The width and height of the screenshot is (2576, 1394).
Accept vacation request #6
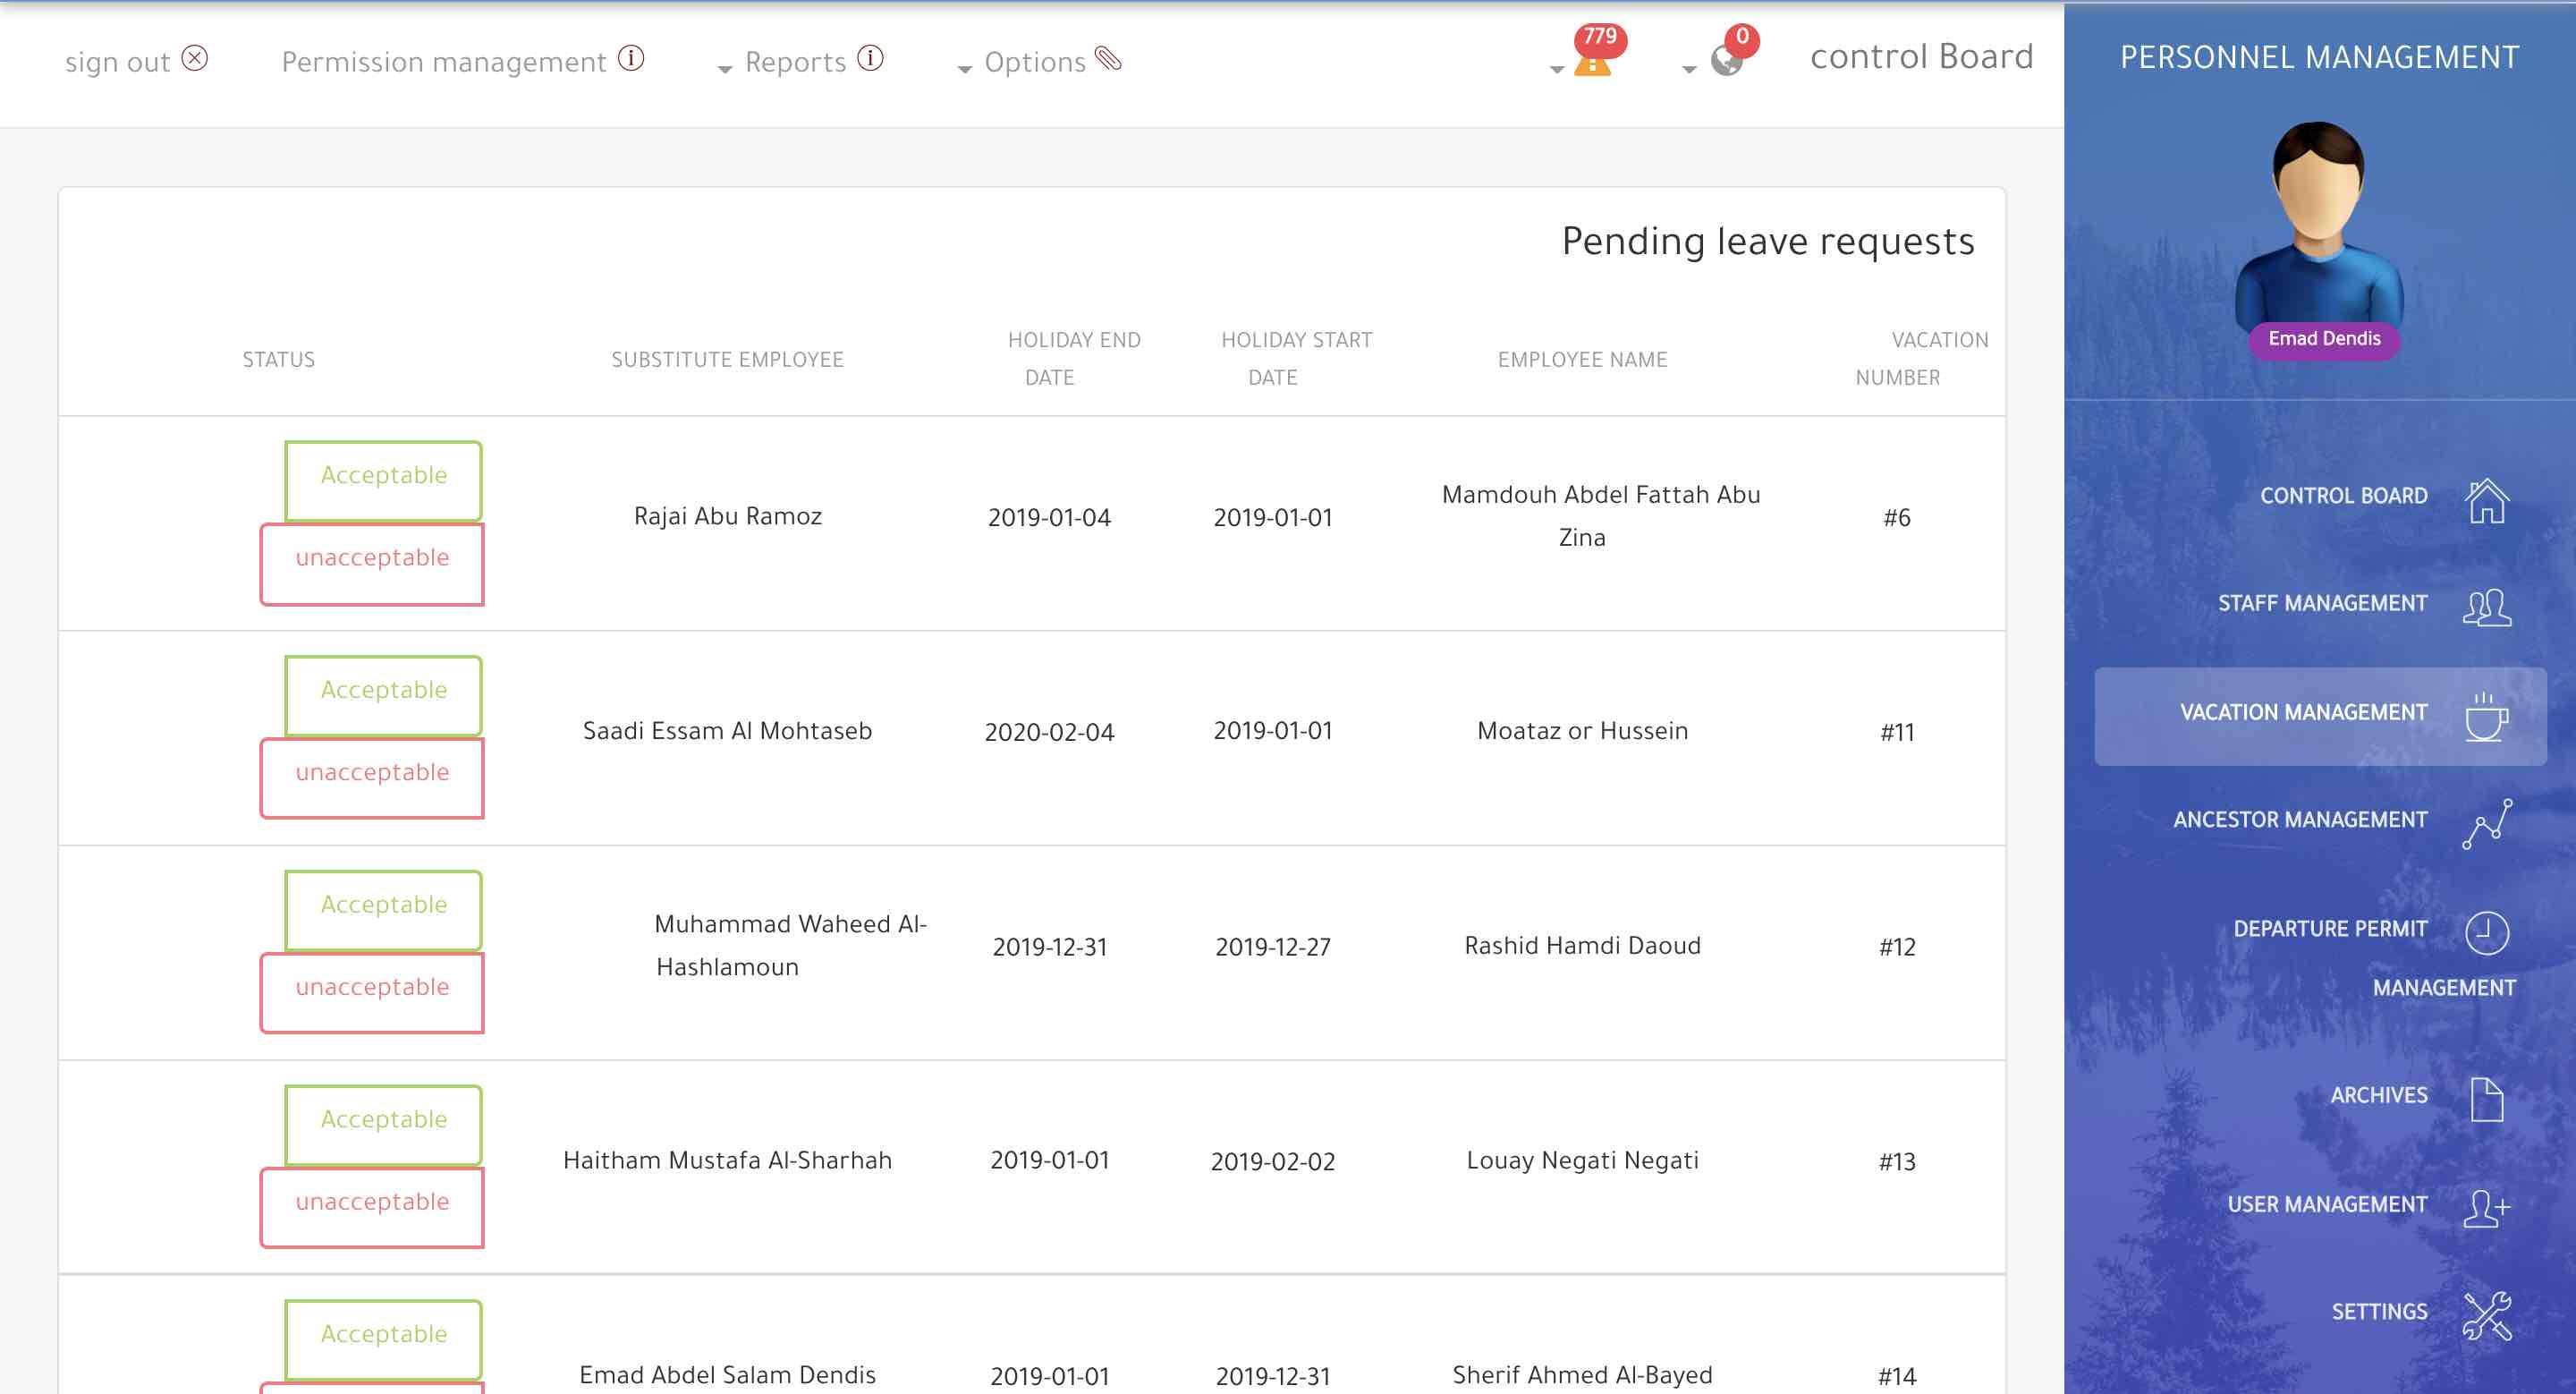click(x=383, y=479)
